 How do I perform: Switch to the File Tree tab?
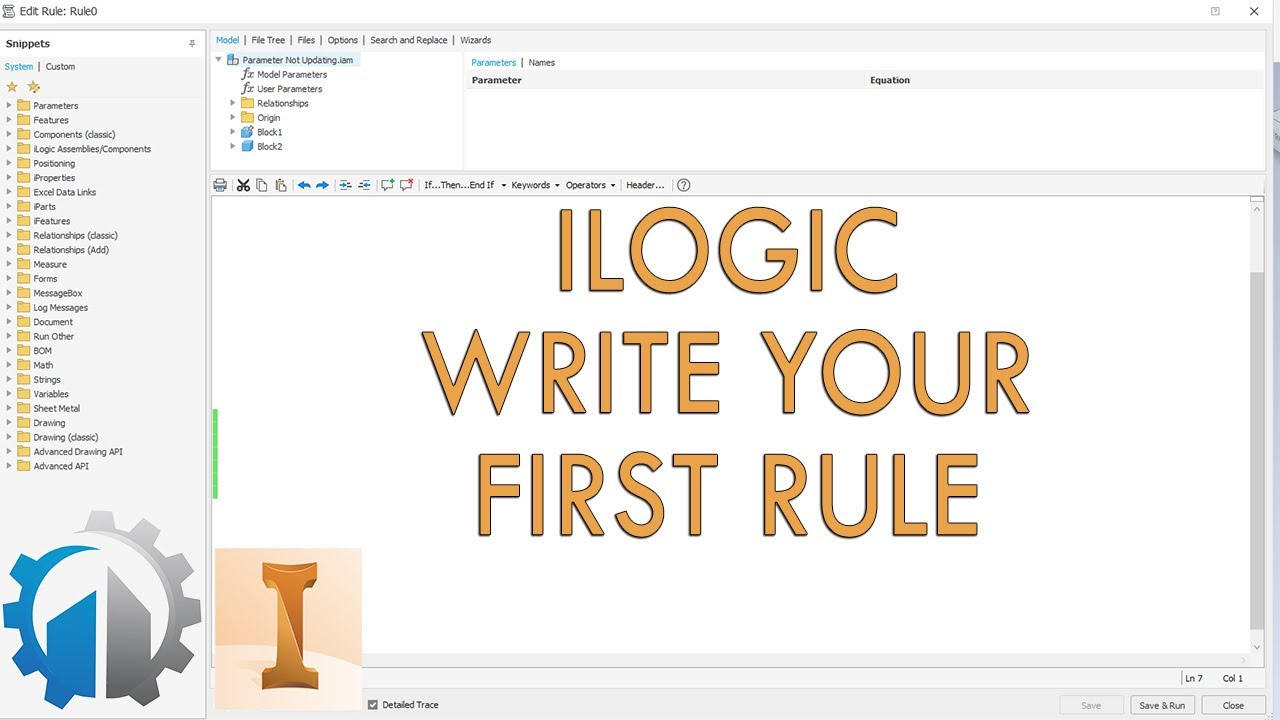tap(268, 40)
